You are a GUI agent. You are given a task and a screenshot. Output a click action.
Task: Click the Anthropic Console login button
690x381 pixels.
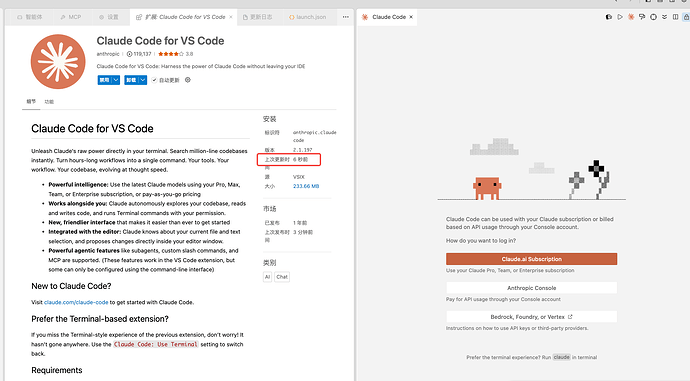click(x=531, y=288)
